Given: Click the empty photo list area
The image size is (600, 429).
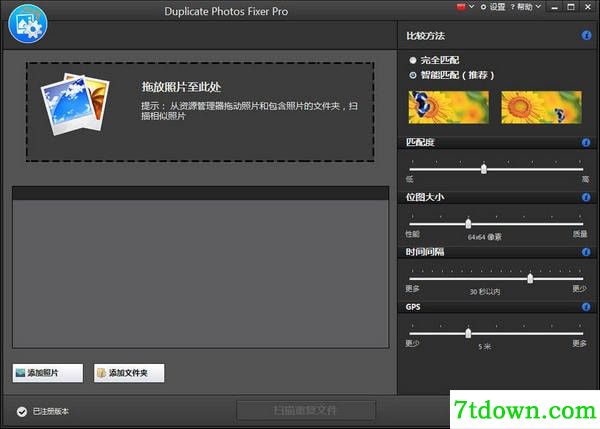Looking at the screenshot, I should (201, 273).
